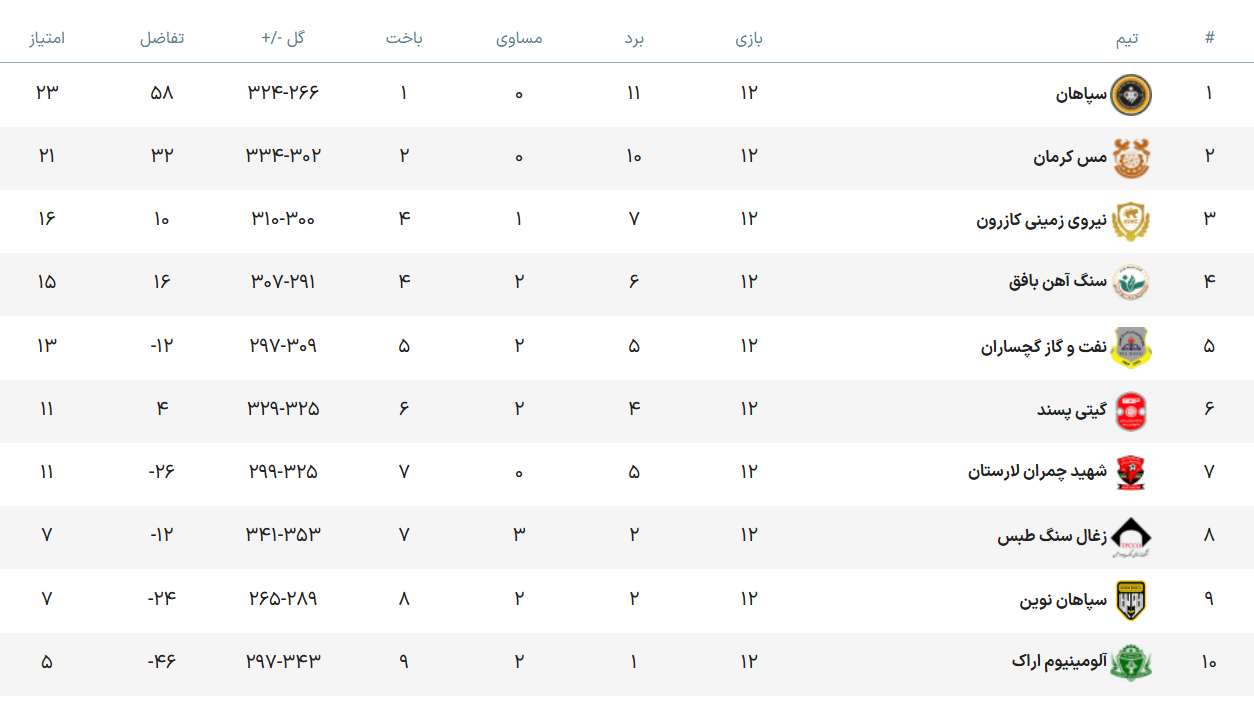Open the سپاهان team name link
The width and height of the screenshot is (1254, 705).
(x=1082, y=95)
